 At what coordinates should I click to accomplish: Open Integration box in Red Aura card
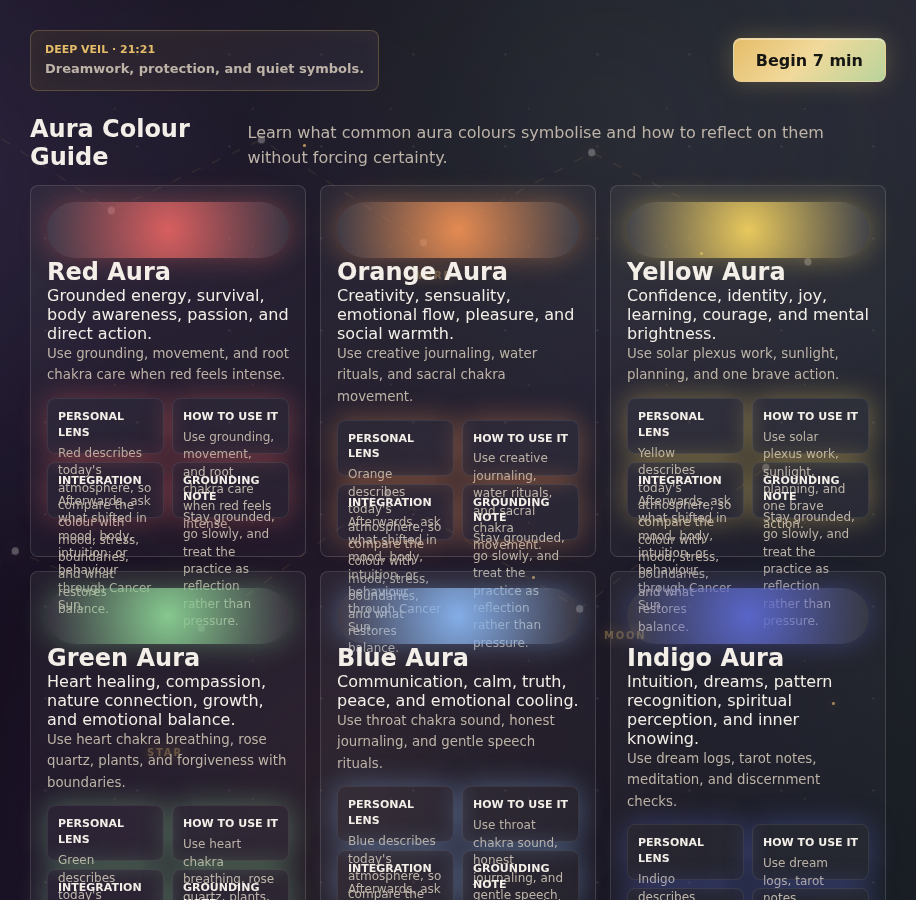point(105,490)
